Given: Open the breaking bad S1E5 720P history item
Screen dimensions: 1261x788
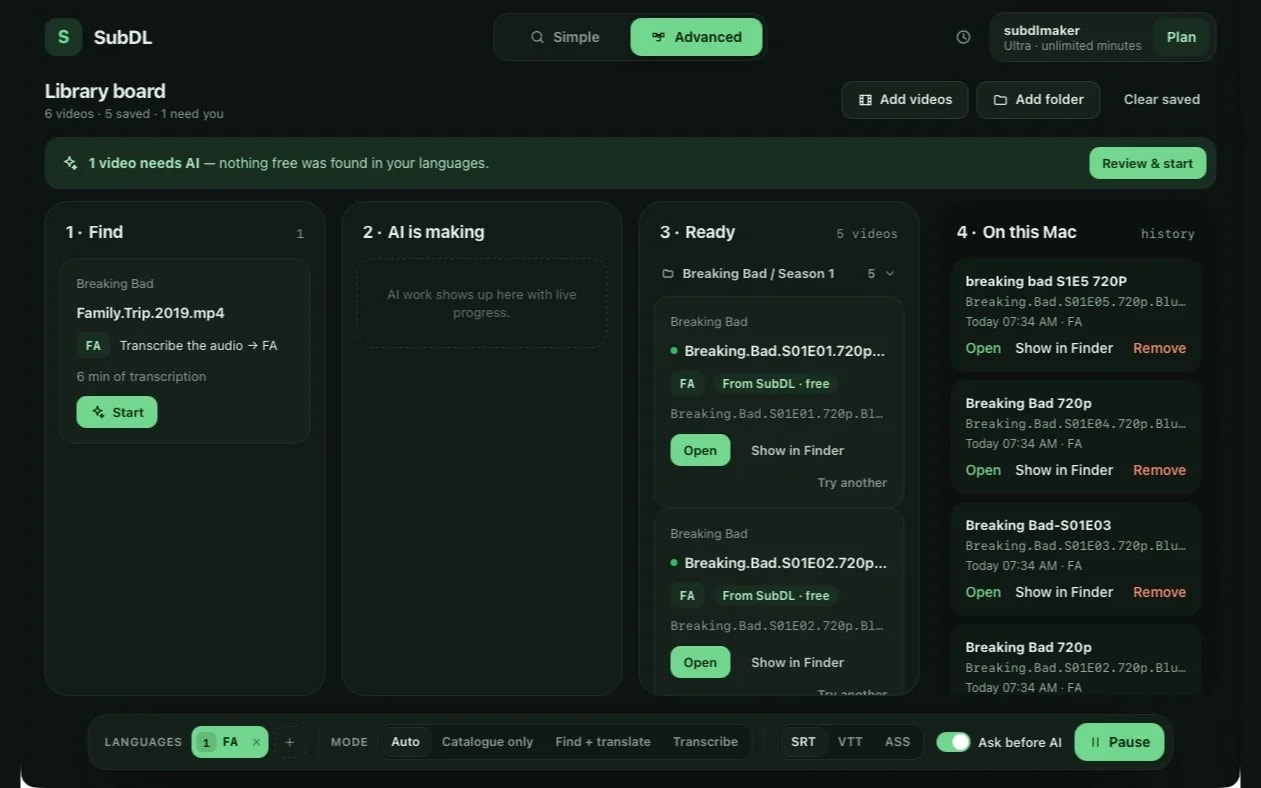Looking at the screenshot, I should [x=983, y=348].
